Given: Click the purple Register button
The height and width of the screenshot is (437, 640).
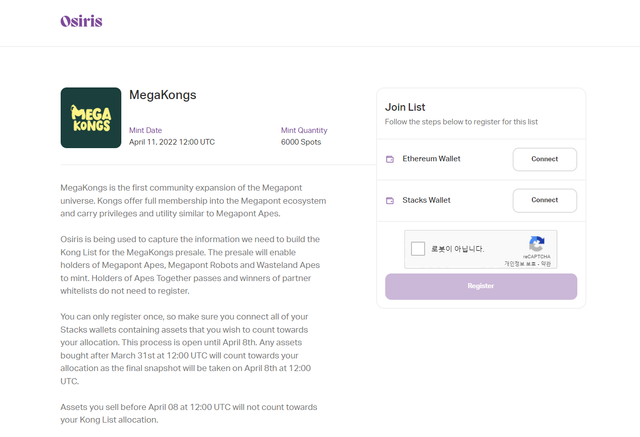Looking at the screenshot, I should pos(481,286).
